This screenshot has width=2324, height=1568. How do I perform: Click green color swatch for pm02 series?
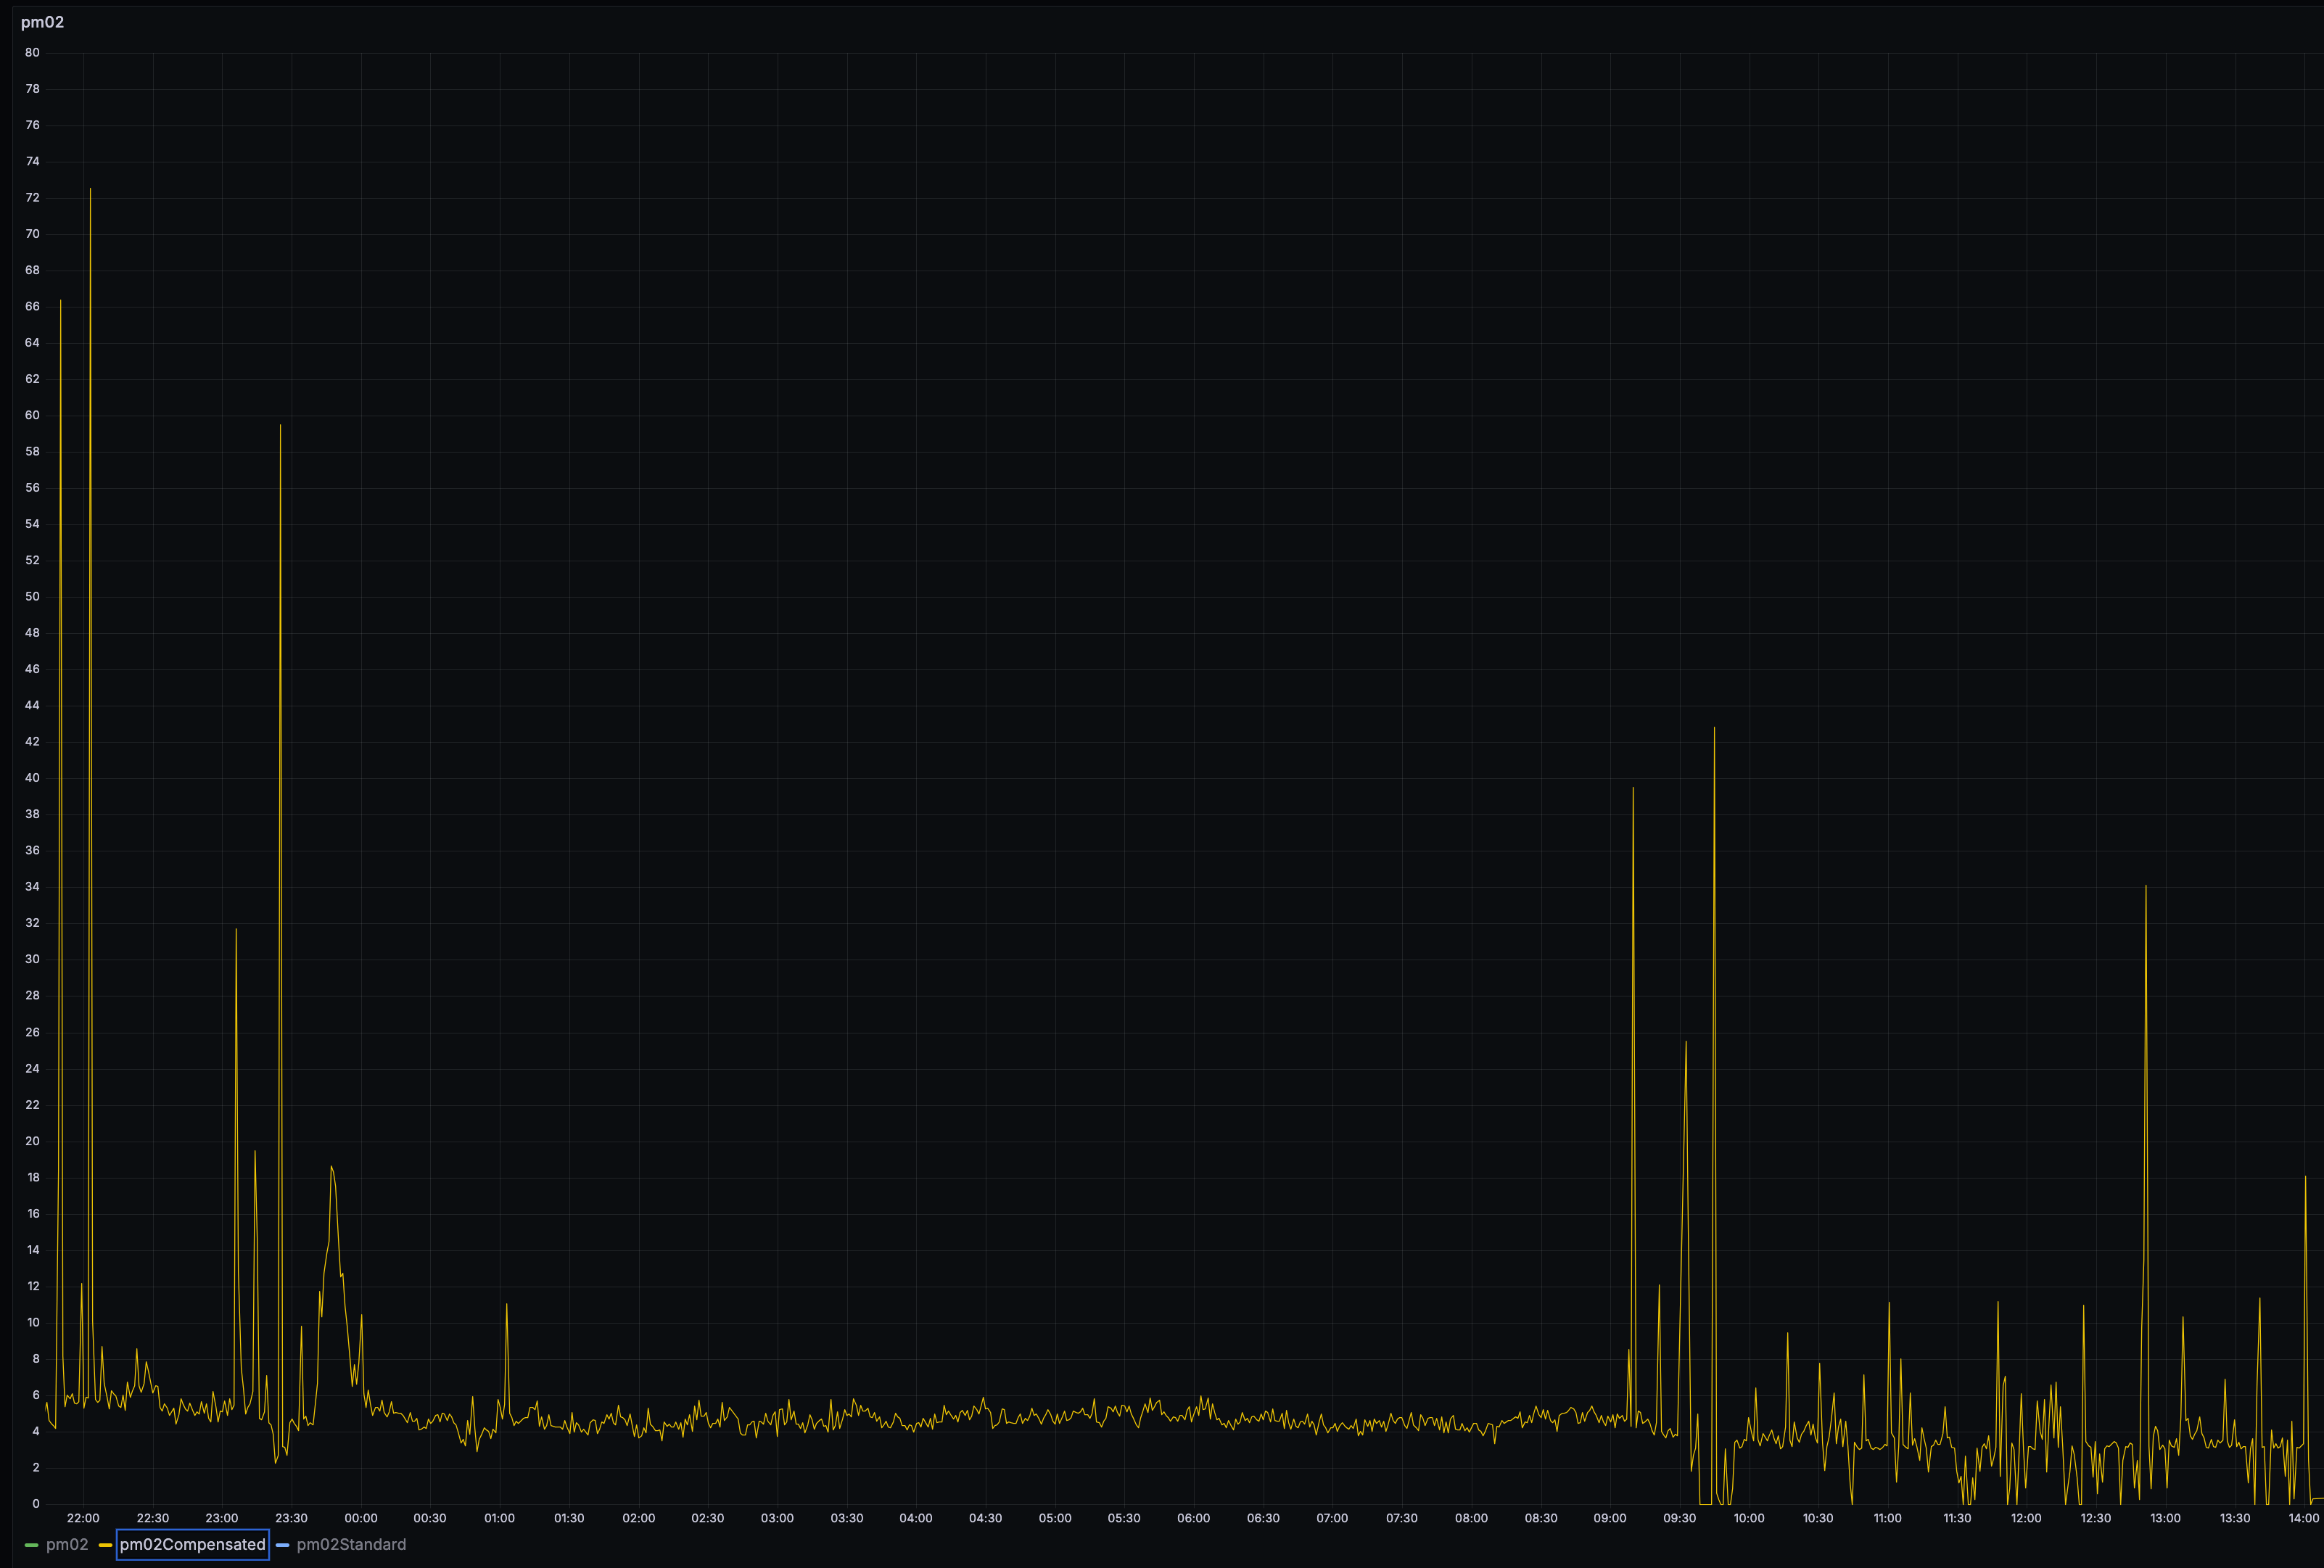coord(32,1545)
